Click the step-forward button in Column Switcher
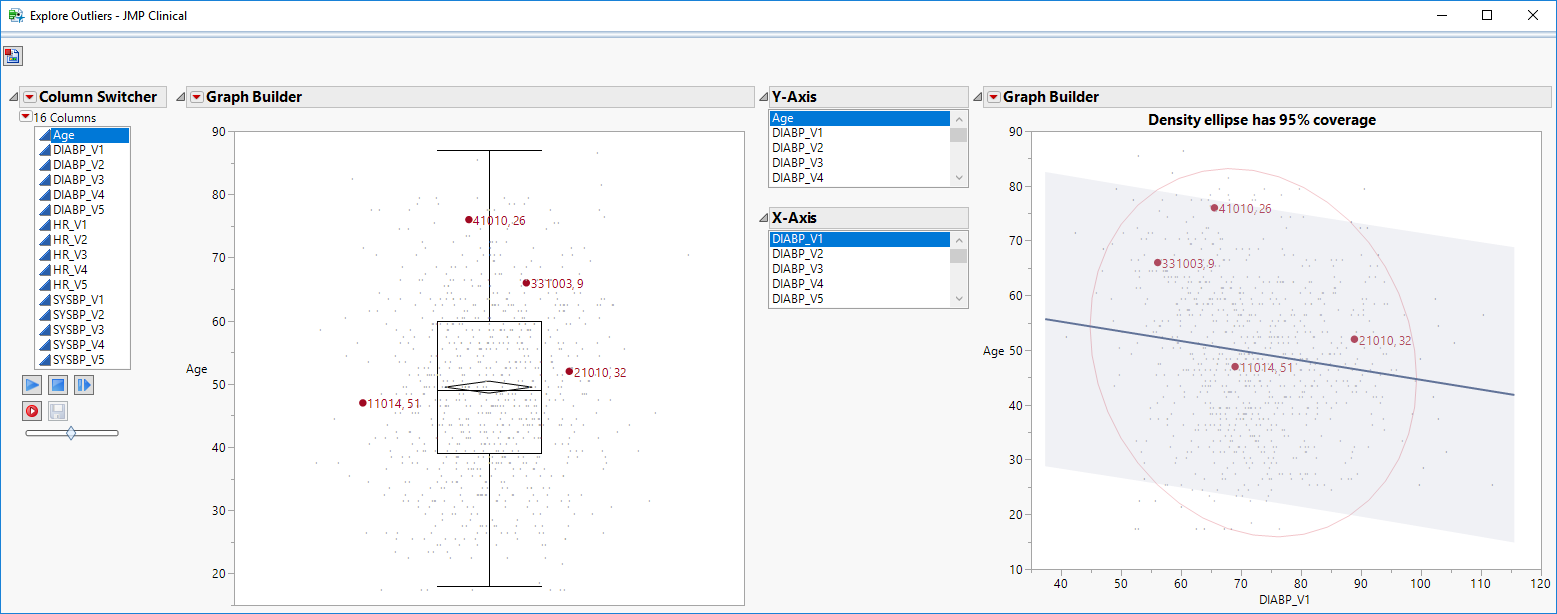Viewport: 1557px width, 614px height. coord(84,385)
